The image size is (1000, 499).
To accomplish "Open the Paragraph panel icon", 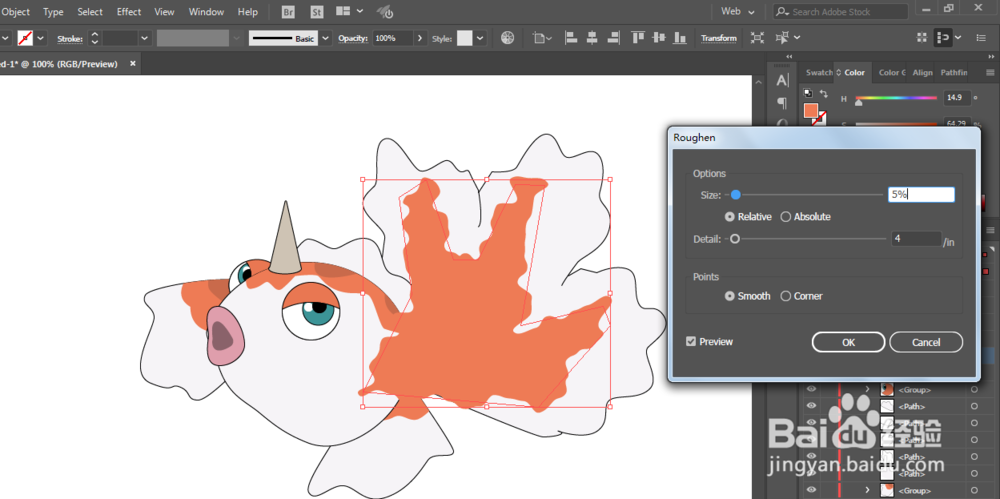I will click(783, 102).
